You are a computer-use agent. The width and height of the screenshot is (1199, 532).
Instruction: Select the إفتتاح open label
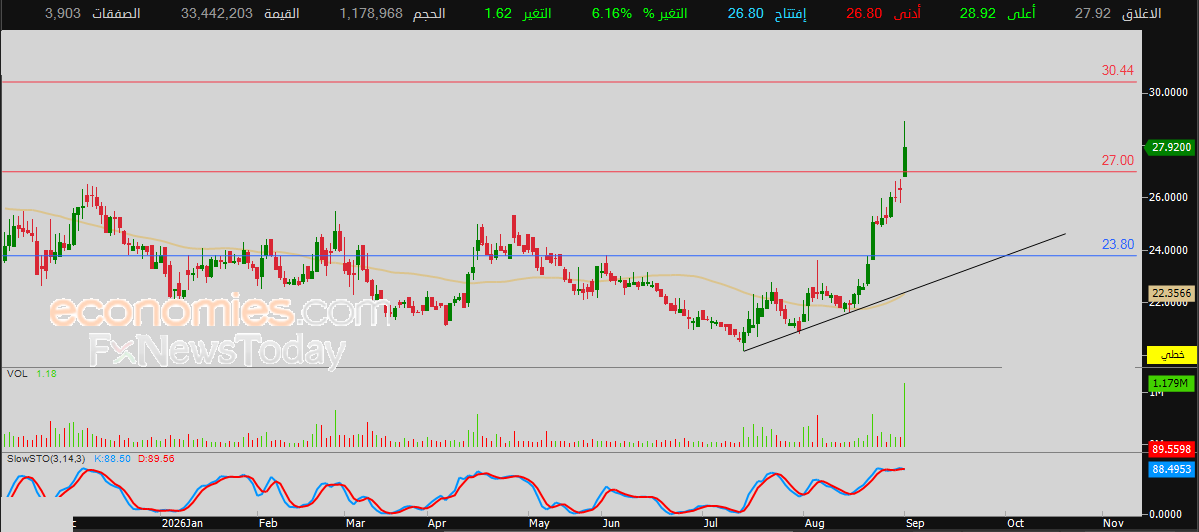click(791, 13)
